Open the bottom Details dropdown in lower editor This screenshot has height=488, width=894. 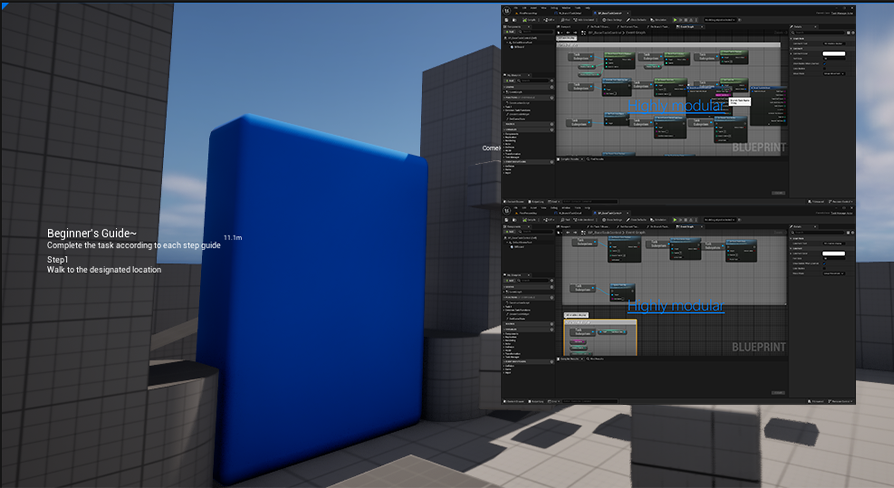coord(834,274)
